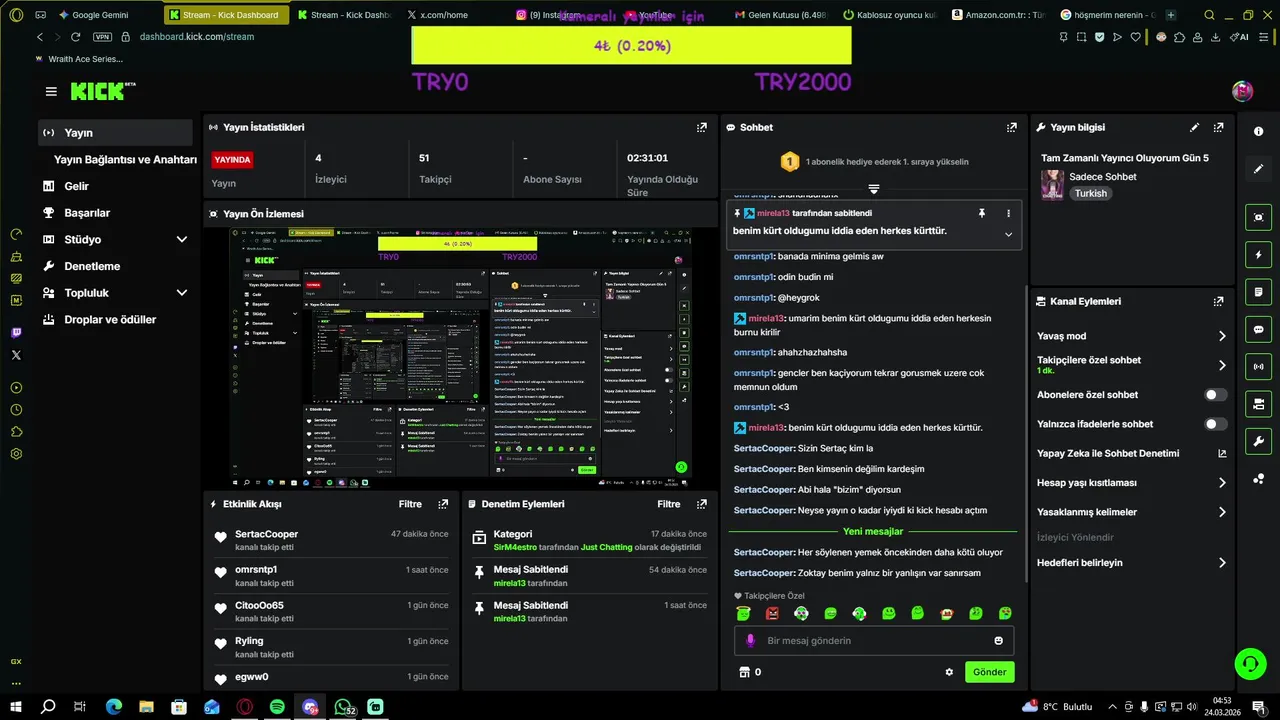Pop out the Yayın İstatistikleri panel

coord(702,127)
